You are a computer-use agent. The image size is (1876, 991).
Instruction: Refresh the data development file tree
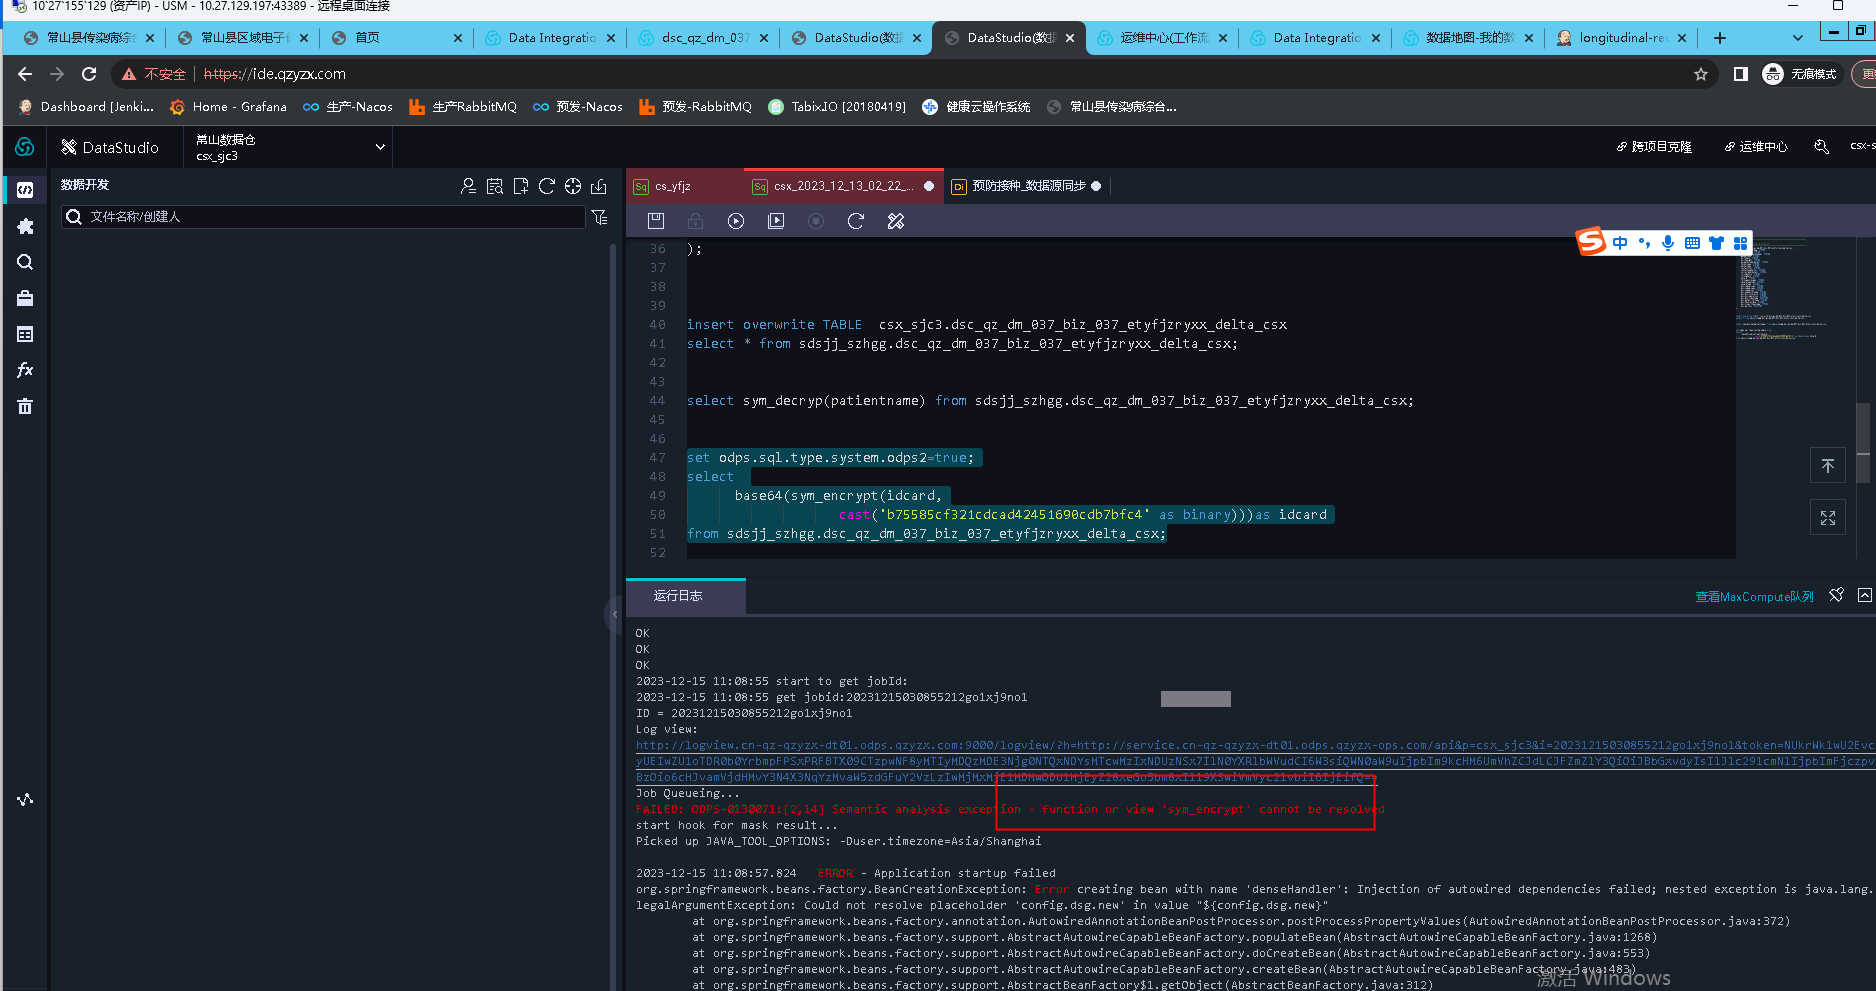tap(546, 186)
